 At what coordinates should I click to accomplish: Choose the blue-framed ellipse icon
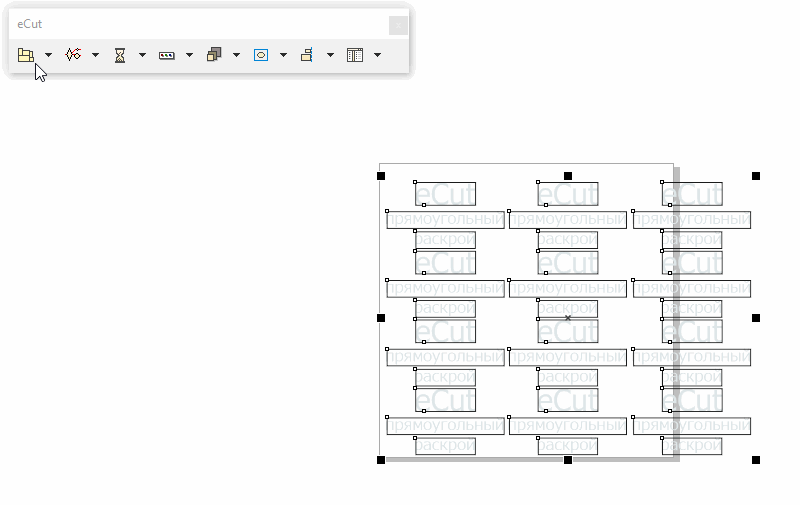261,55
